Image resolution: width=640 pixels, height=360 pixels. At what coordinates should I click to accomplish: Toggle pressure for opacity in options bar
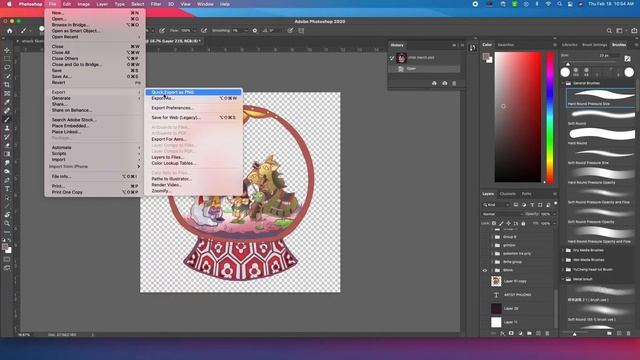pos(162,31)
